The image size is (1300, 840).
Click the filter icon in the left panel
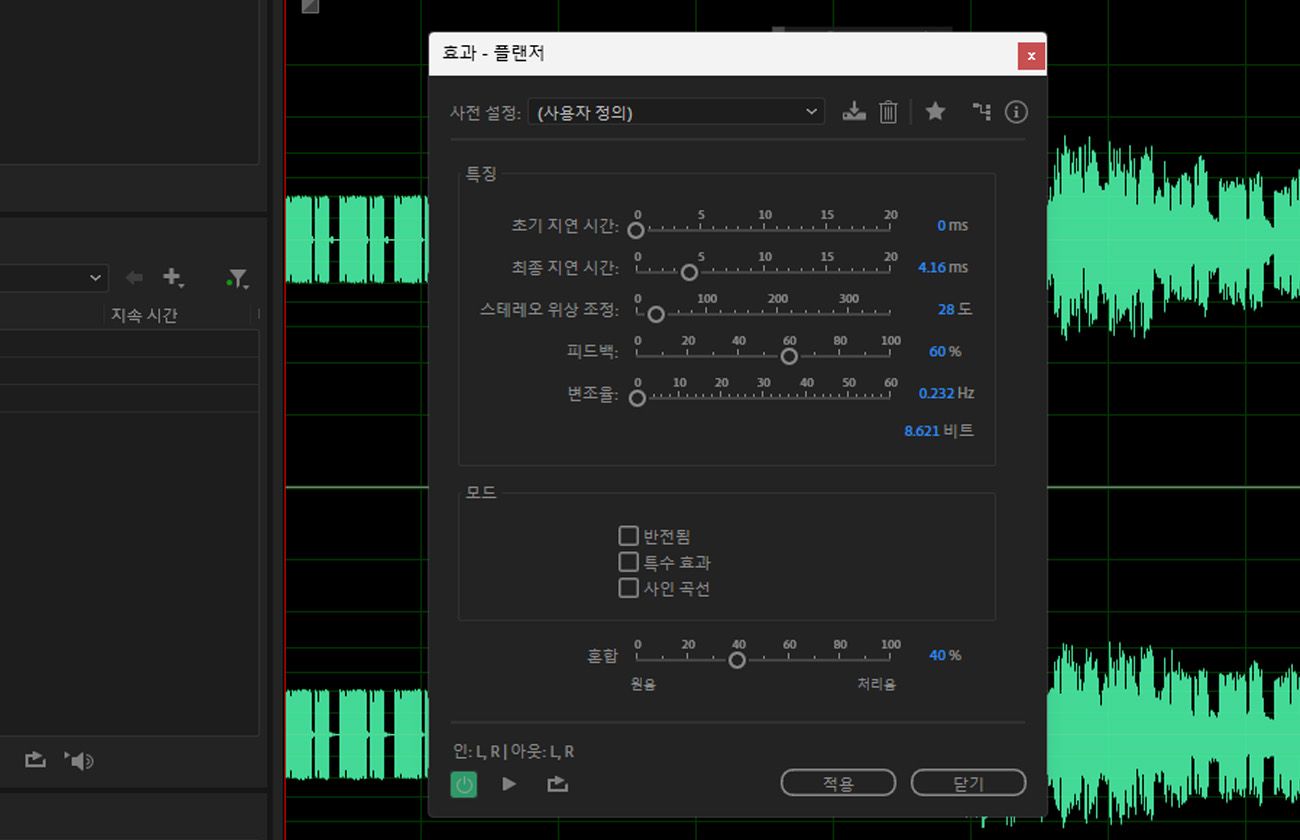(237, 278)
